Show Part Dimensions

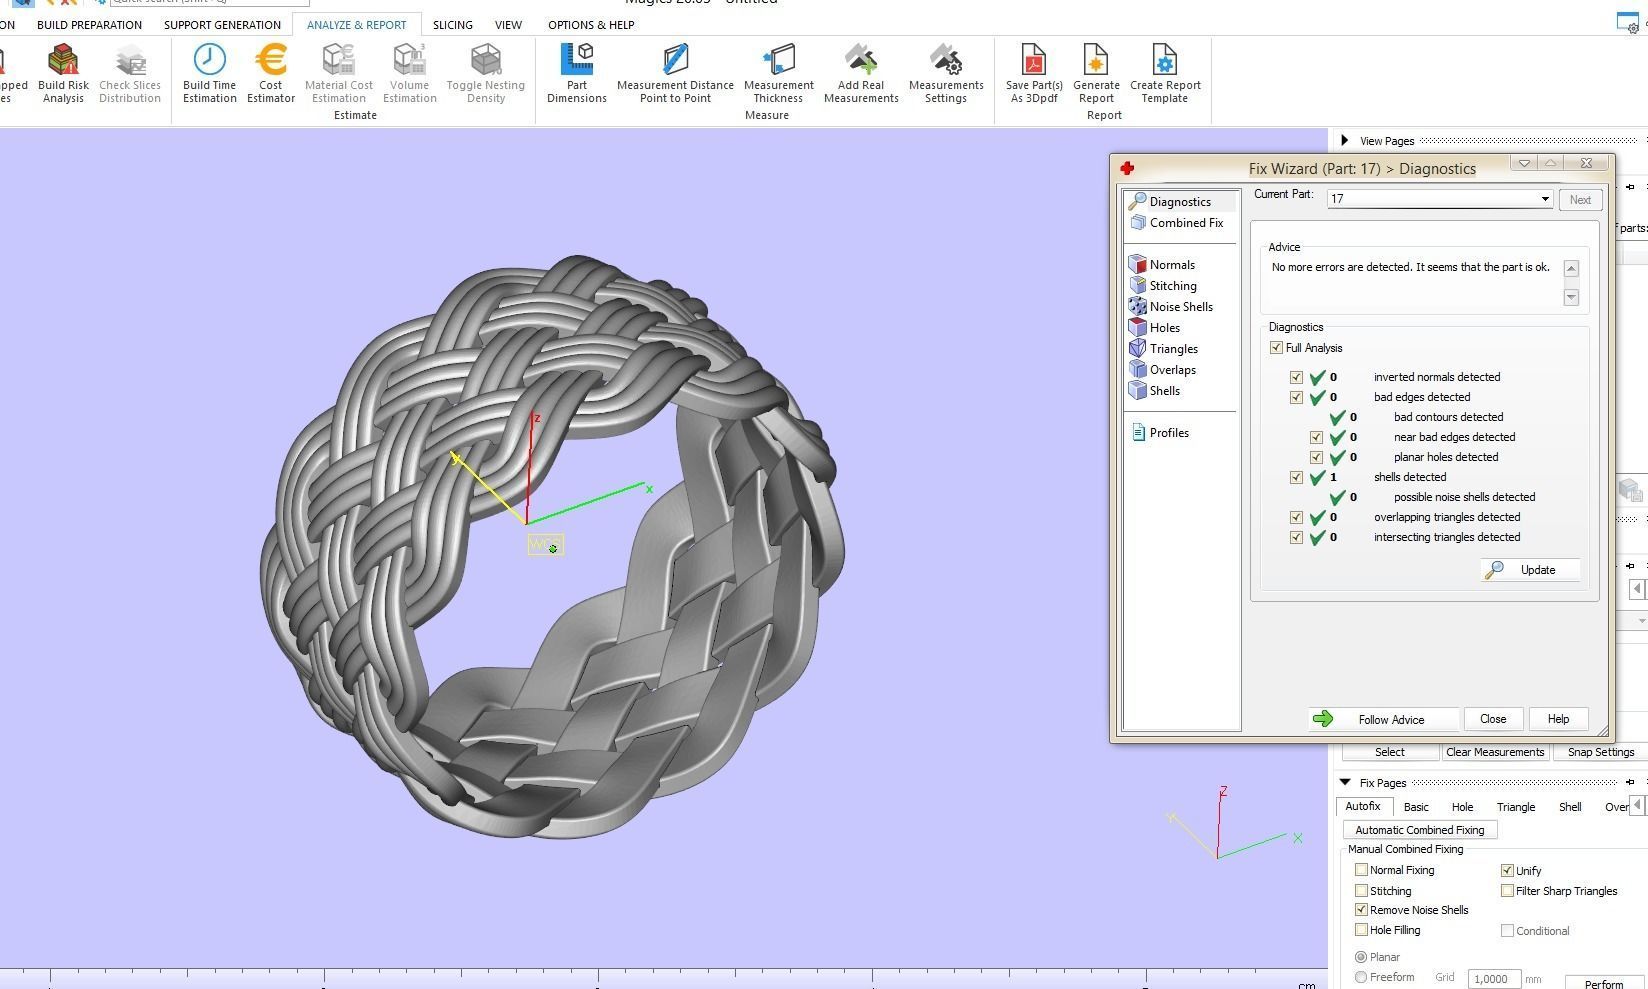577,73
